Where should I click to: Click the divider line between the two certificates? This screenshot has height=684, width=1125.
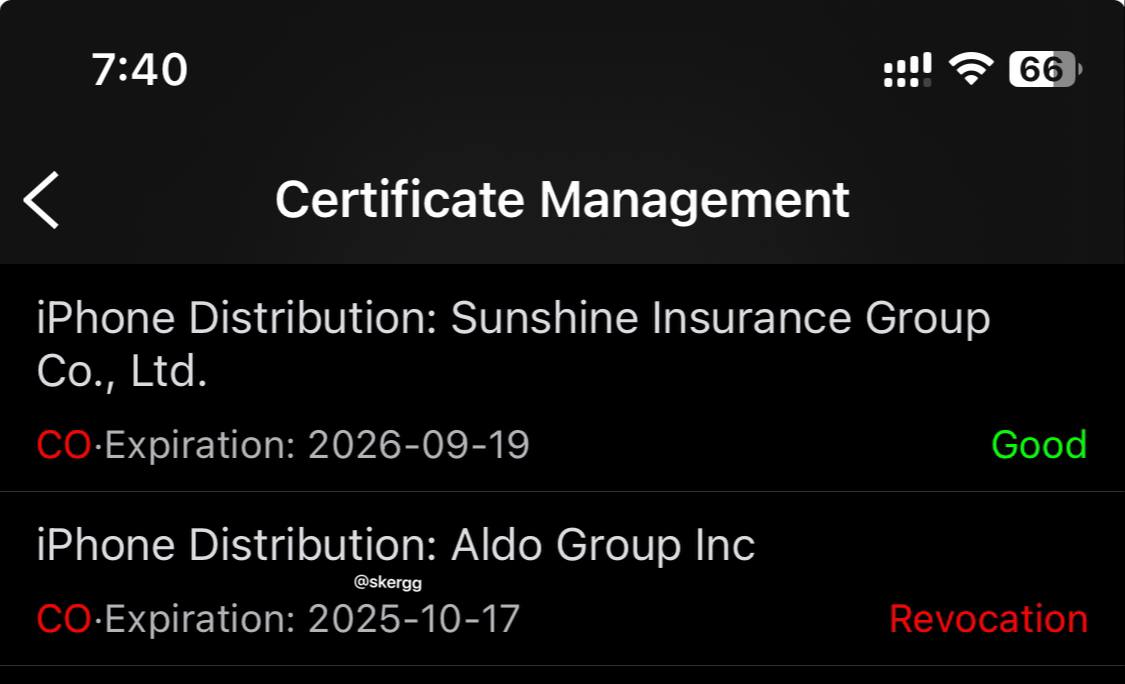562,491
